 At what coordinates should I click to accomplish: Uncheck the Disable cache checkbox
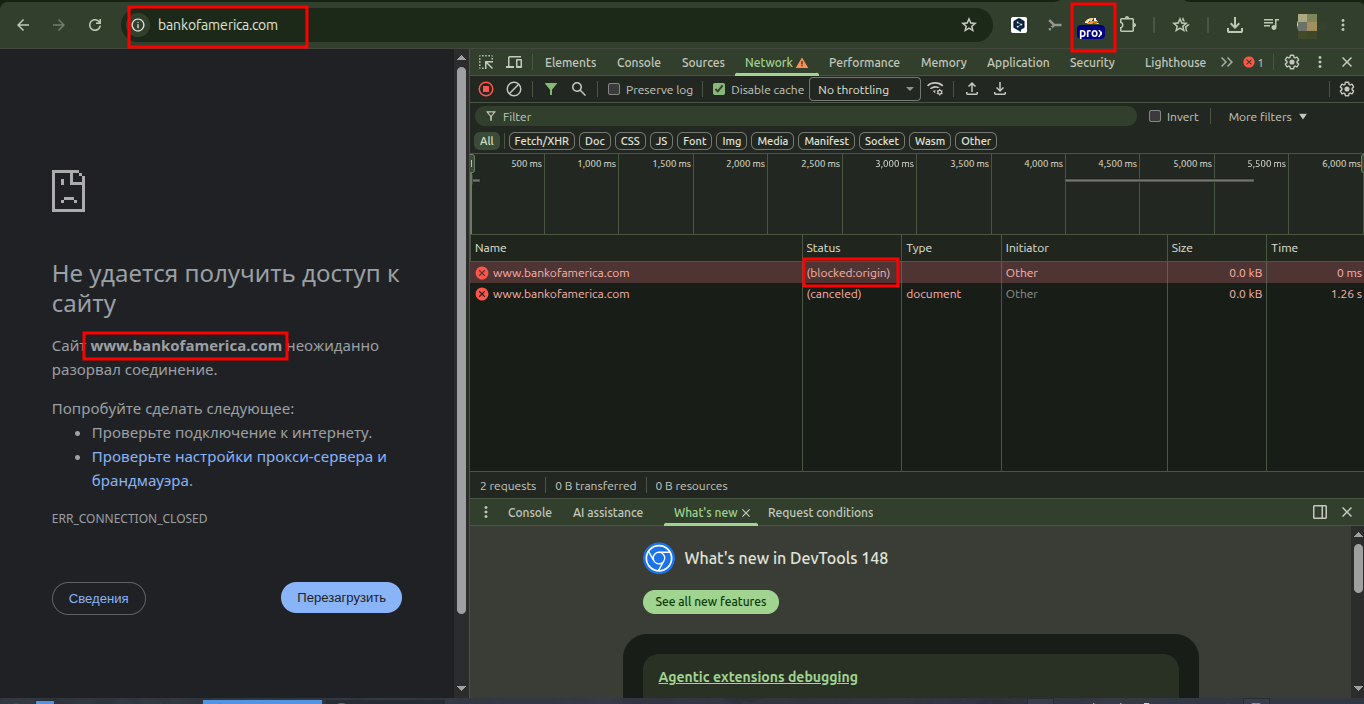(x=719, y=89)
